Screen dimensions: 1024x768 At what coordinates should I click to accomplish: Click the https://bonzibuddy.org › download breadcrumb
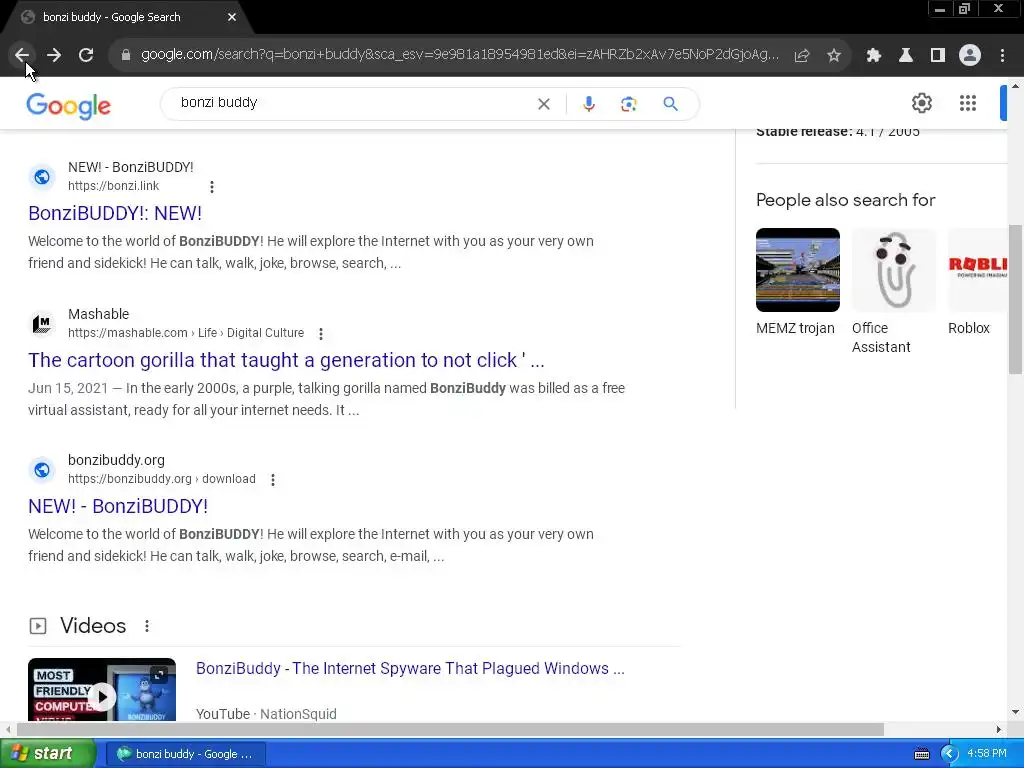click(162, 479)
